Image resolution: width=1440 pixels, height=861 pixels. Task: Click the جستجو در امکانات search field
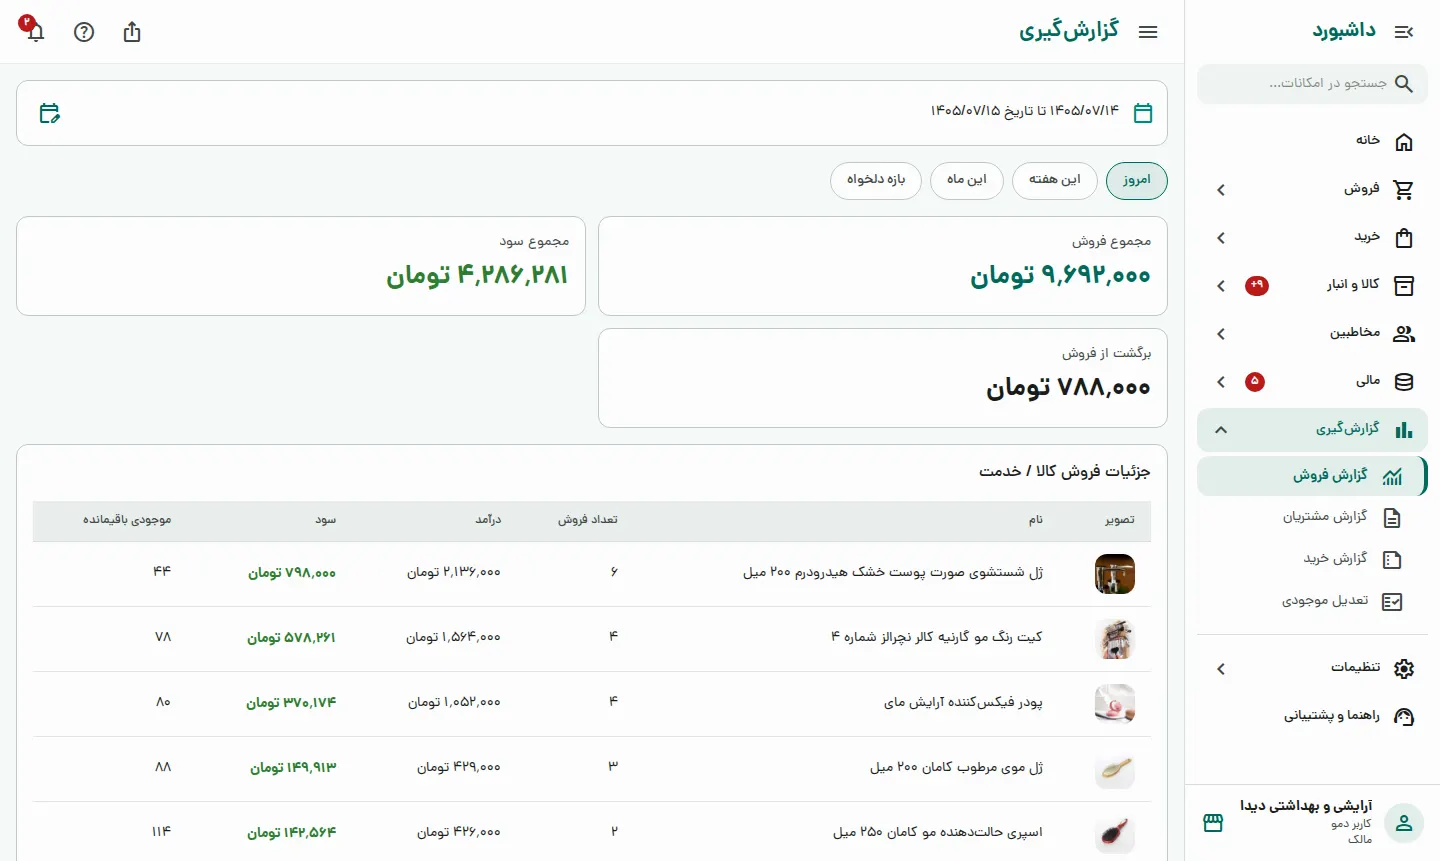click(x=1312, y=84)
